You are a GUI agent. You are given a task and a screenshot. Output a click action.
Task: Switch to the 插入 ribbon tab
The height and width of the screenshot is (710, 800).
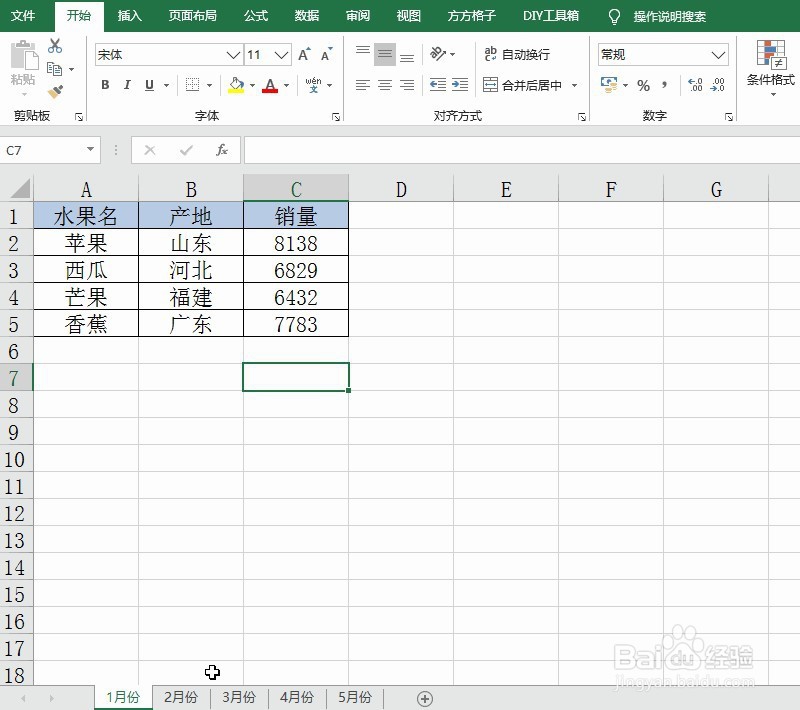pos(128,16)
